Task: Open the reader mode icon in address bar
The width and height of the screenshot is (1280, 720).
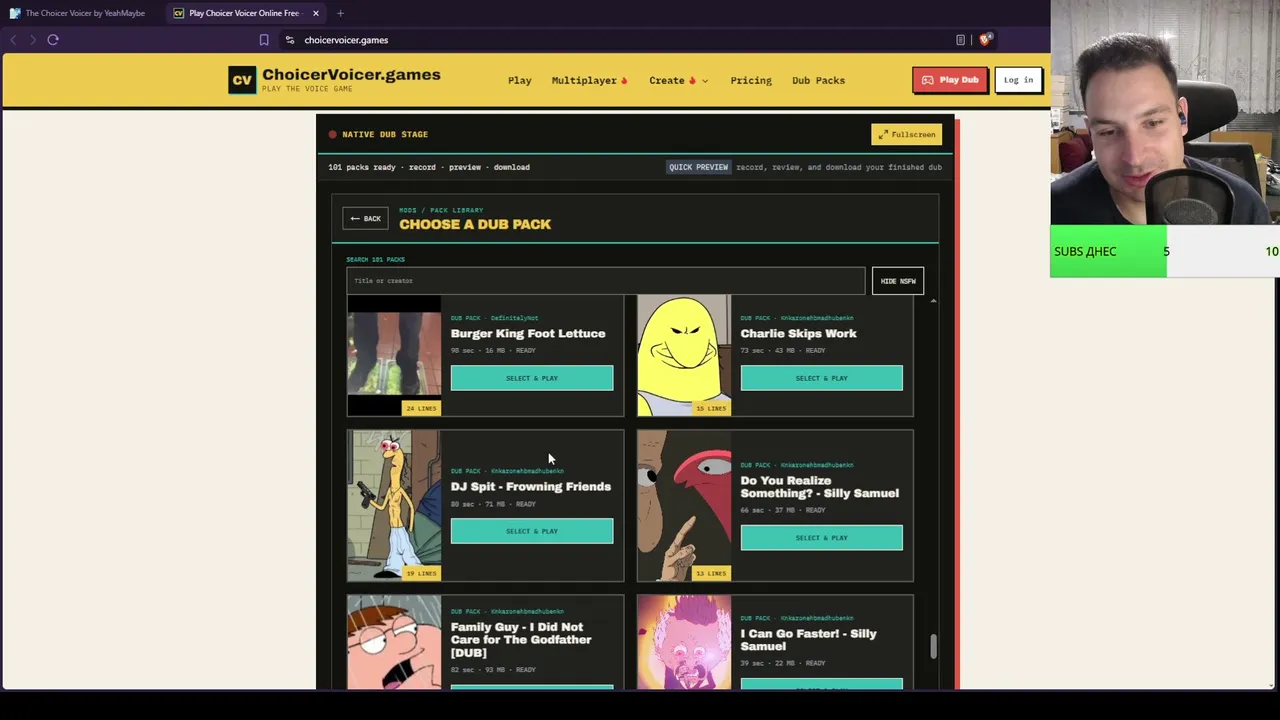Action: click(960, 40)
